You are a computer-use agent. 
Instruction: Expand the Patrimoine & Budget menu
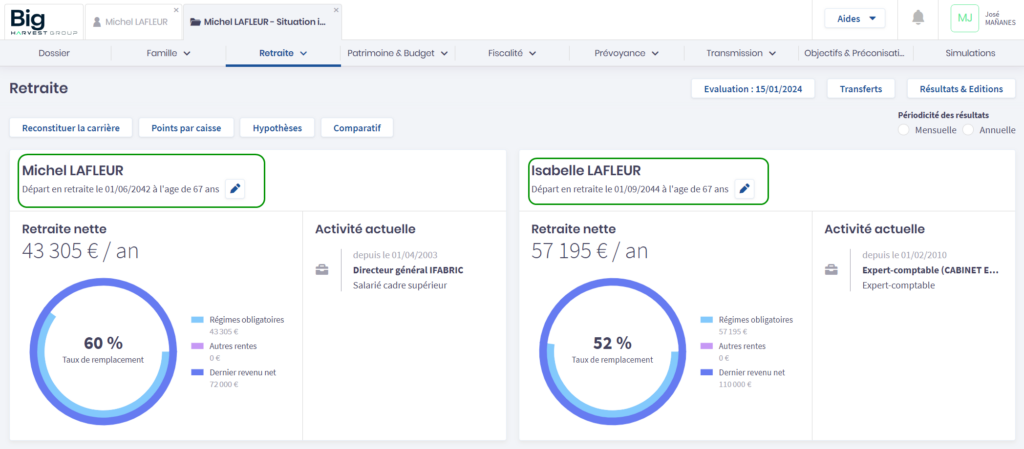(x=397, y=53)
